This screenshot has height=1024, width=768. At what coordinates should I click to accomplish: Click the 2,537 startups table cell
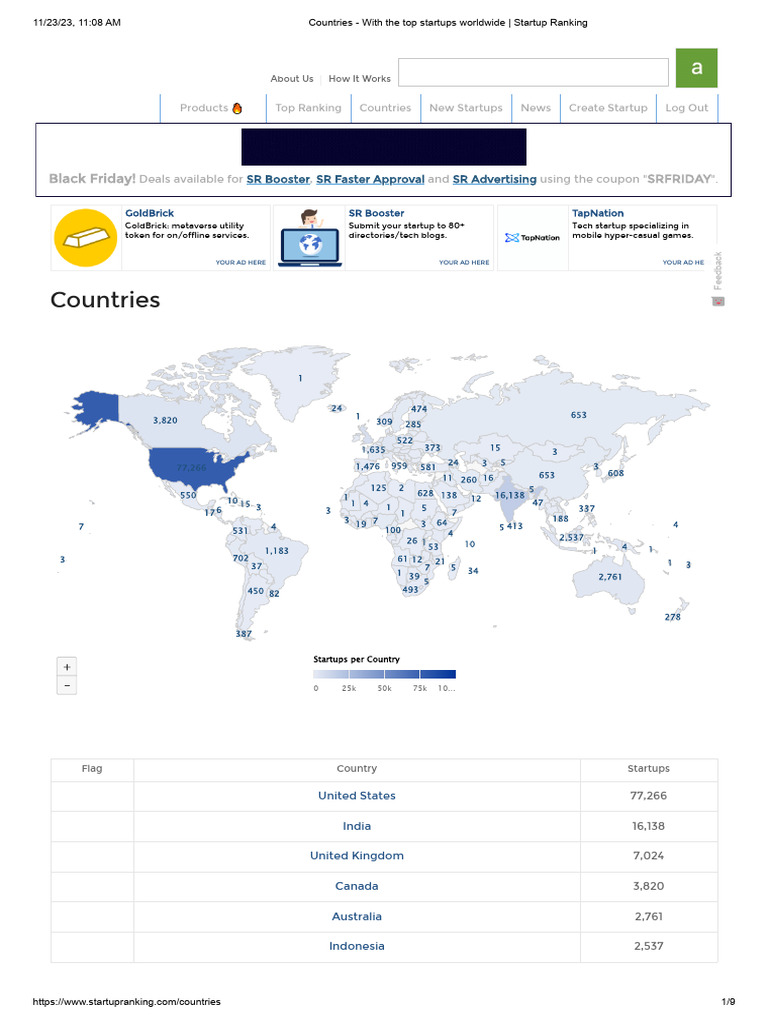click(x=648, y=946)
